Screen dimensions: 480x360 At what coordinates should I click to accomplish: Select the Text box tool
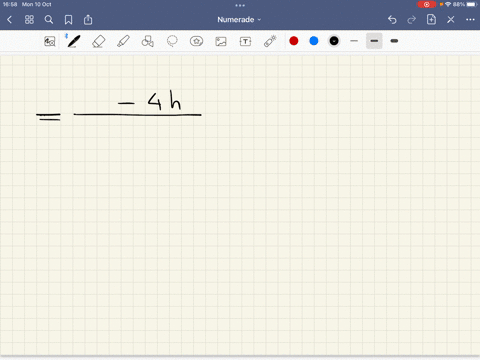245,41
